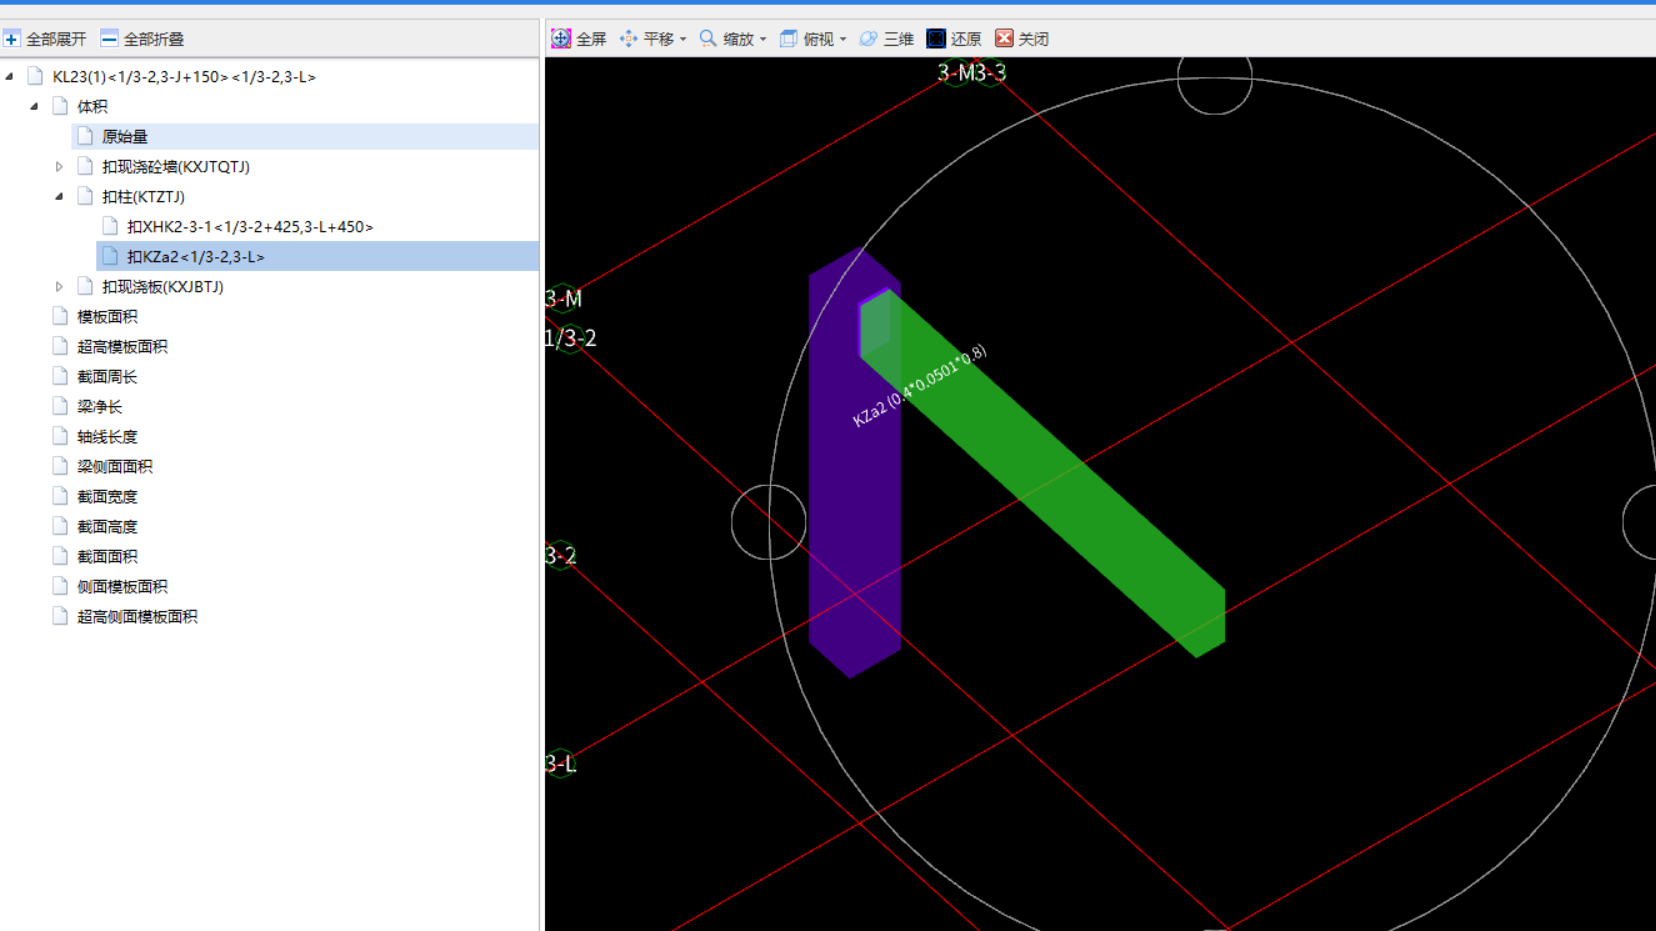This screenshot has height=931, width=1656.
Task: Select the 平移 pan tool
Action: (x=646, y=39)
